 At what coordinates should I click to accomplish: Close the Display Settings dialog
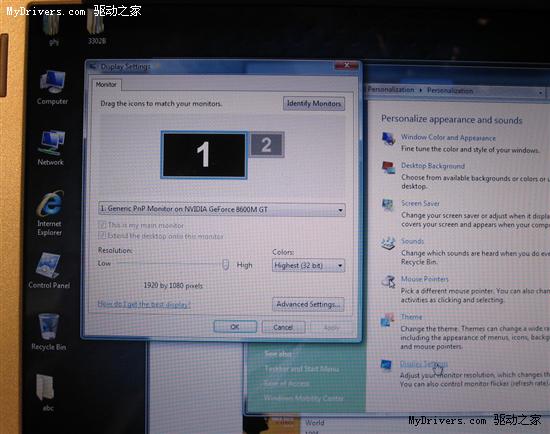click(x=346, y=65)
